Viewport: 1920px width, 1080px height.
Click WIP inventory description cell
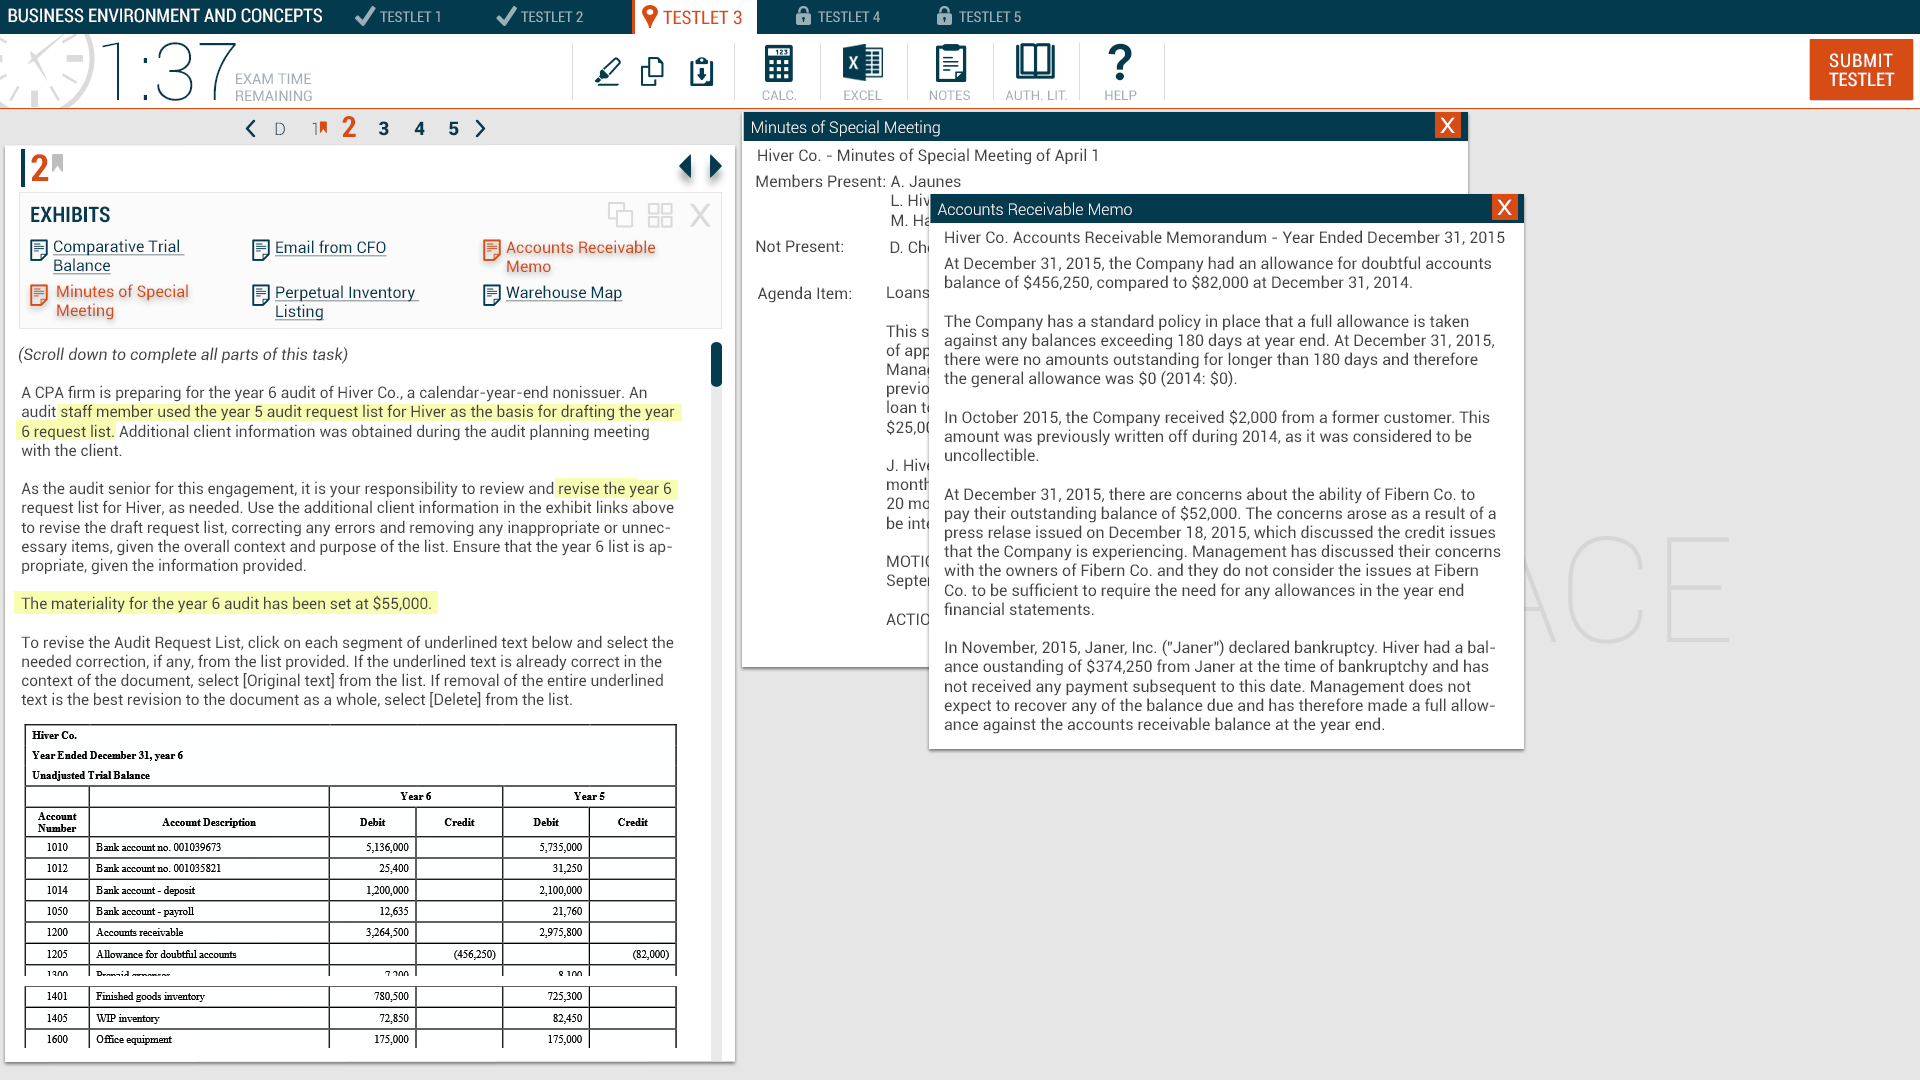pyautogui.click(x=209, y=1018)
